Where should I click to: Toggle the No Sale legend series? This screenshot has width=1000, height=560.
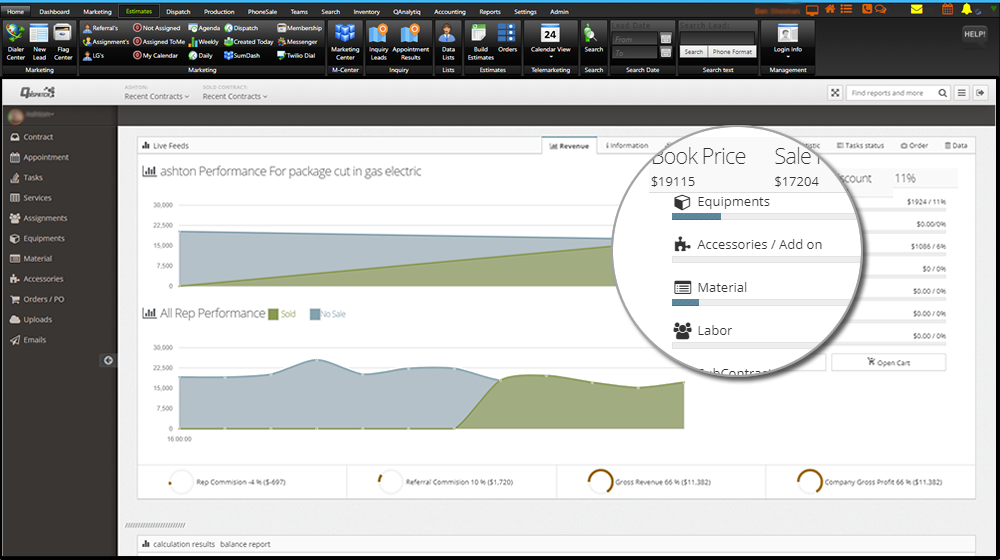point(328,314)
